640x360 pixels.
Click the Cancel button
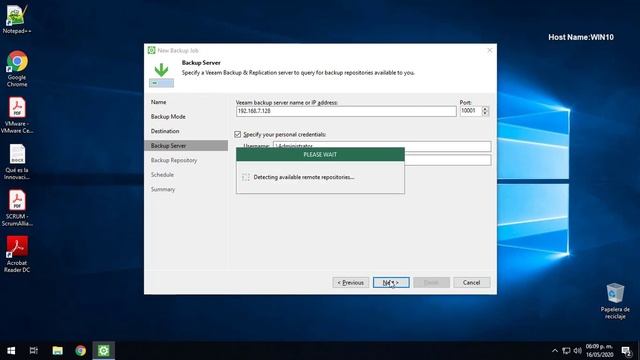pyautogui.click(x=471, y=282)
